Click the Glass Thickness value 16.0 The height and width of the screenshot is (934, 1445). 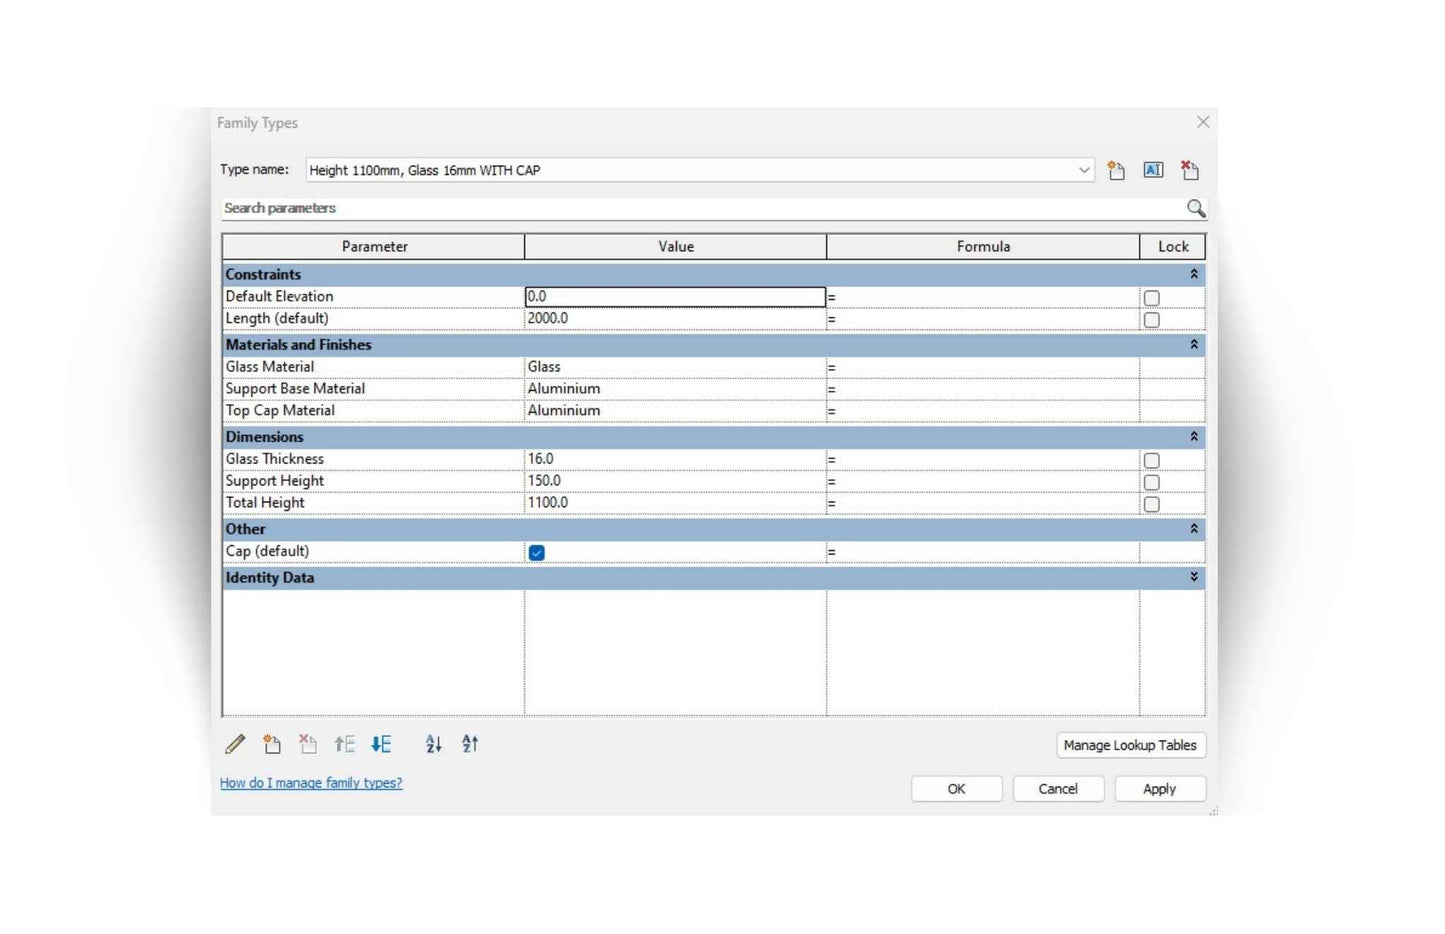675,459
